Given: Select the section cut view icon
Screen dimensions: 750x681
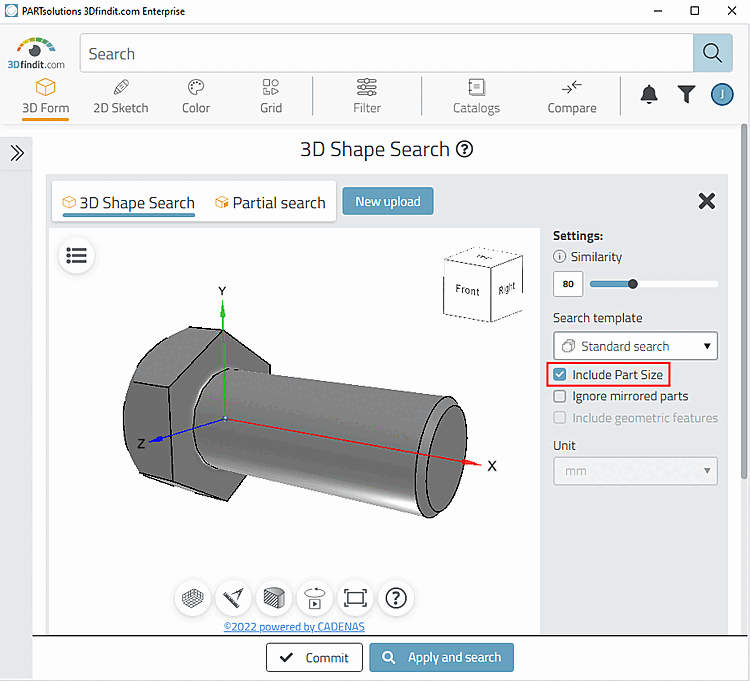Looking at the screenshot, I should pos(274,598).
